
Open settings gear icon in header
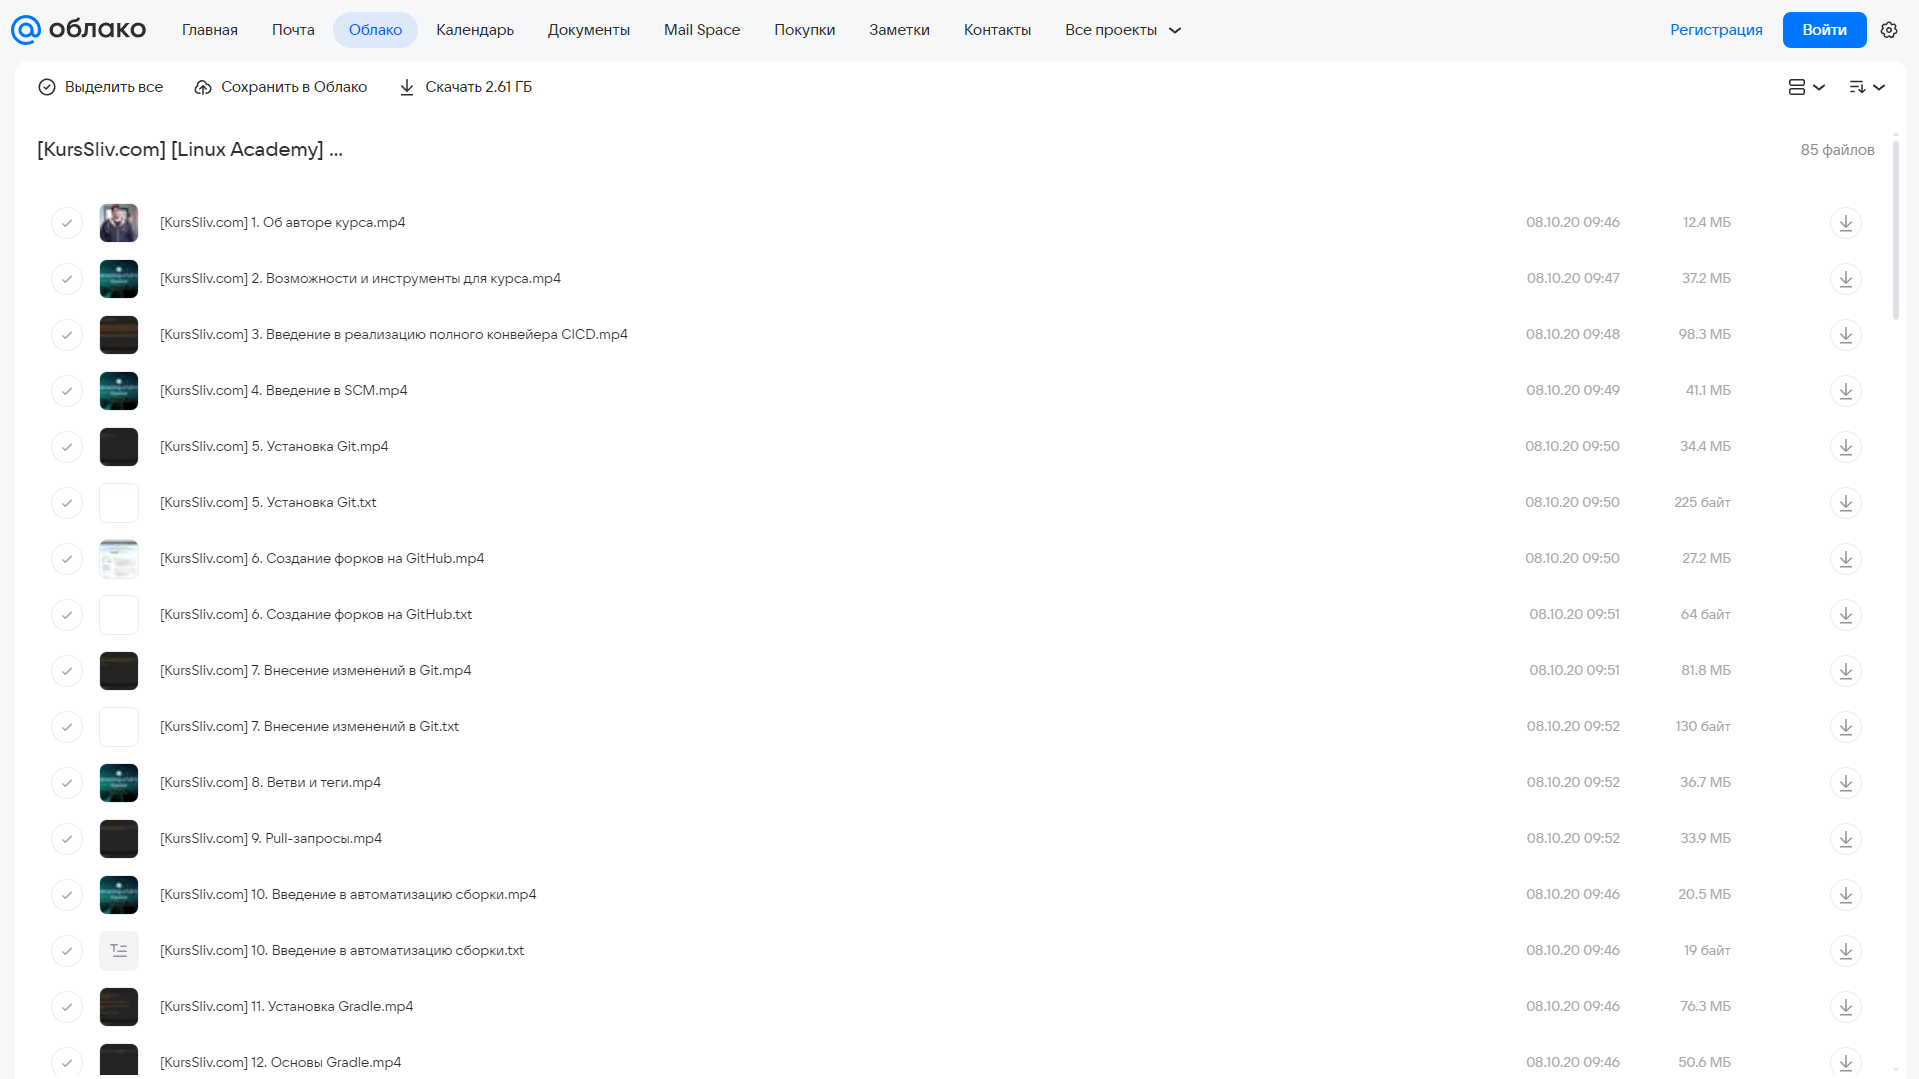[x=1888, y=30]
